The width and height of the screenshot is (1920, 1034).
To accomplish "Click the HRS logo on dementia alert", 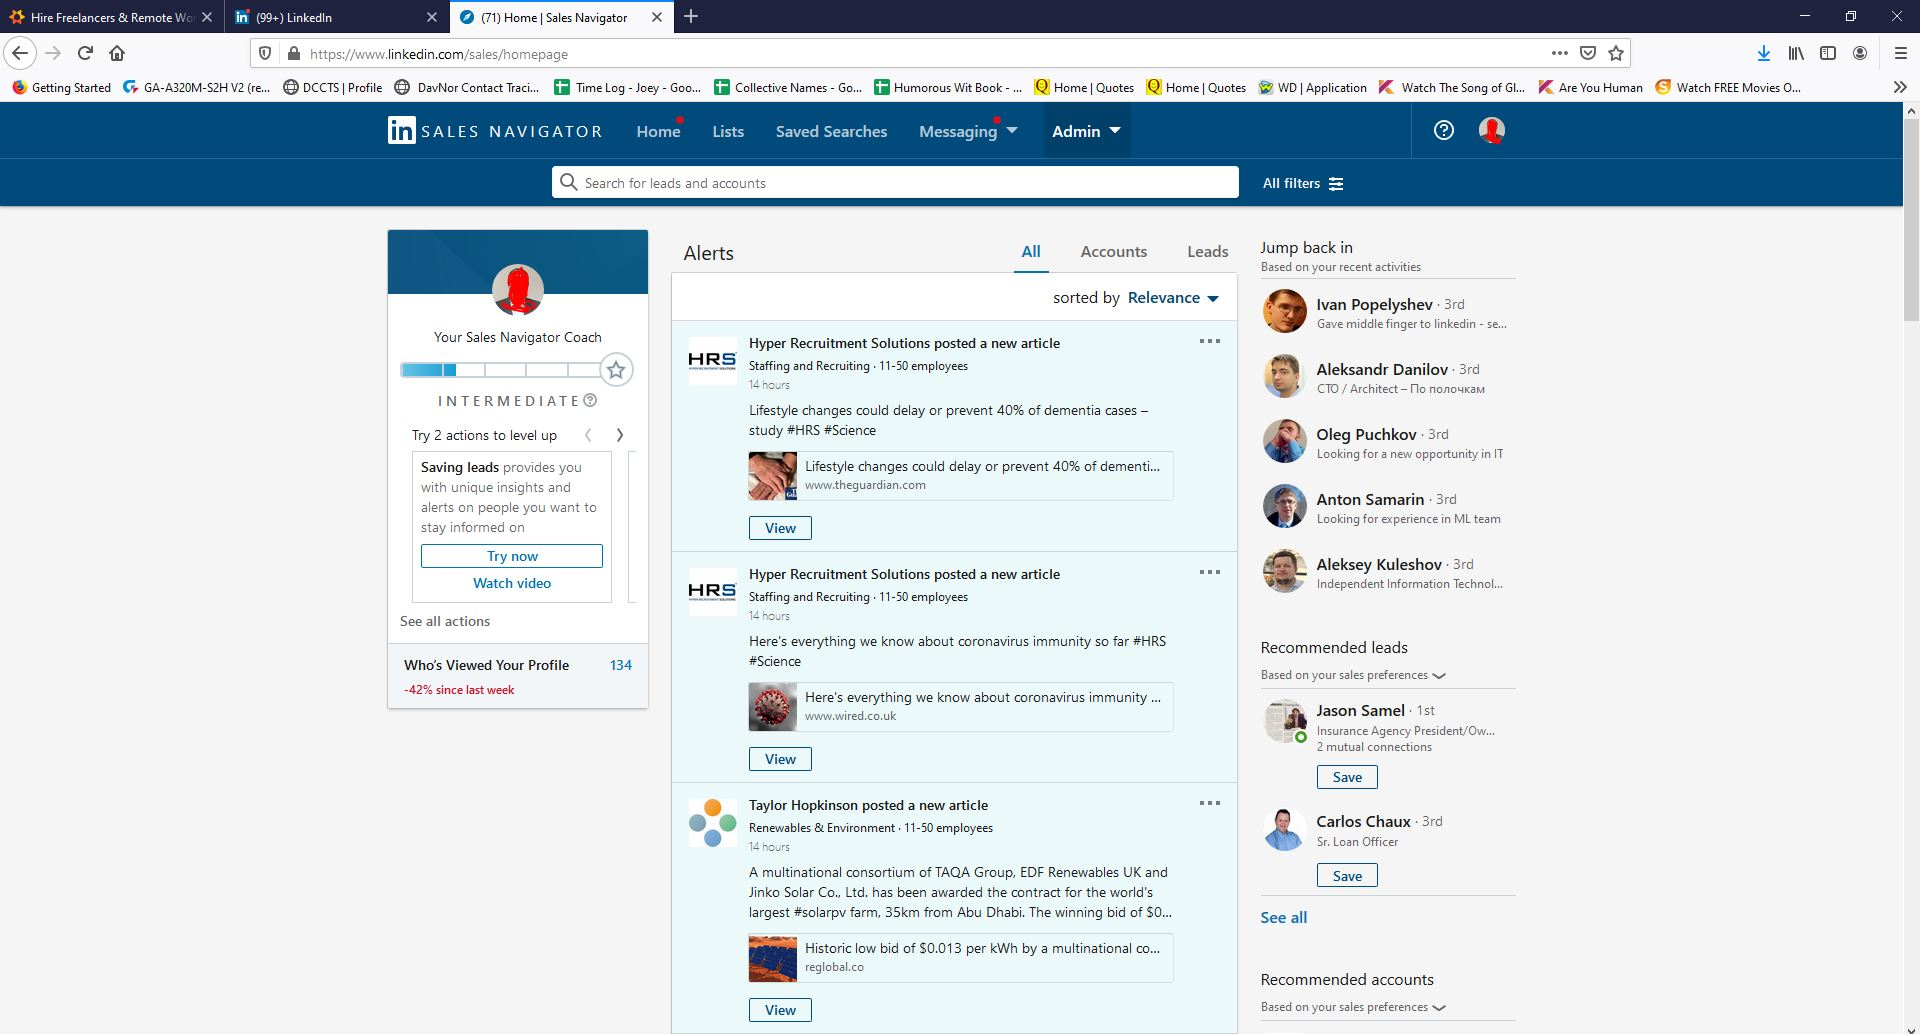I will click(712, 361).
